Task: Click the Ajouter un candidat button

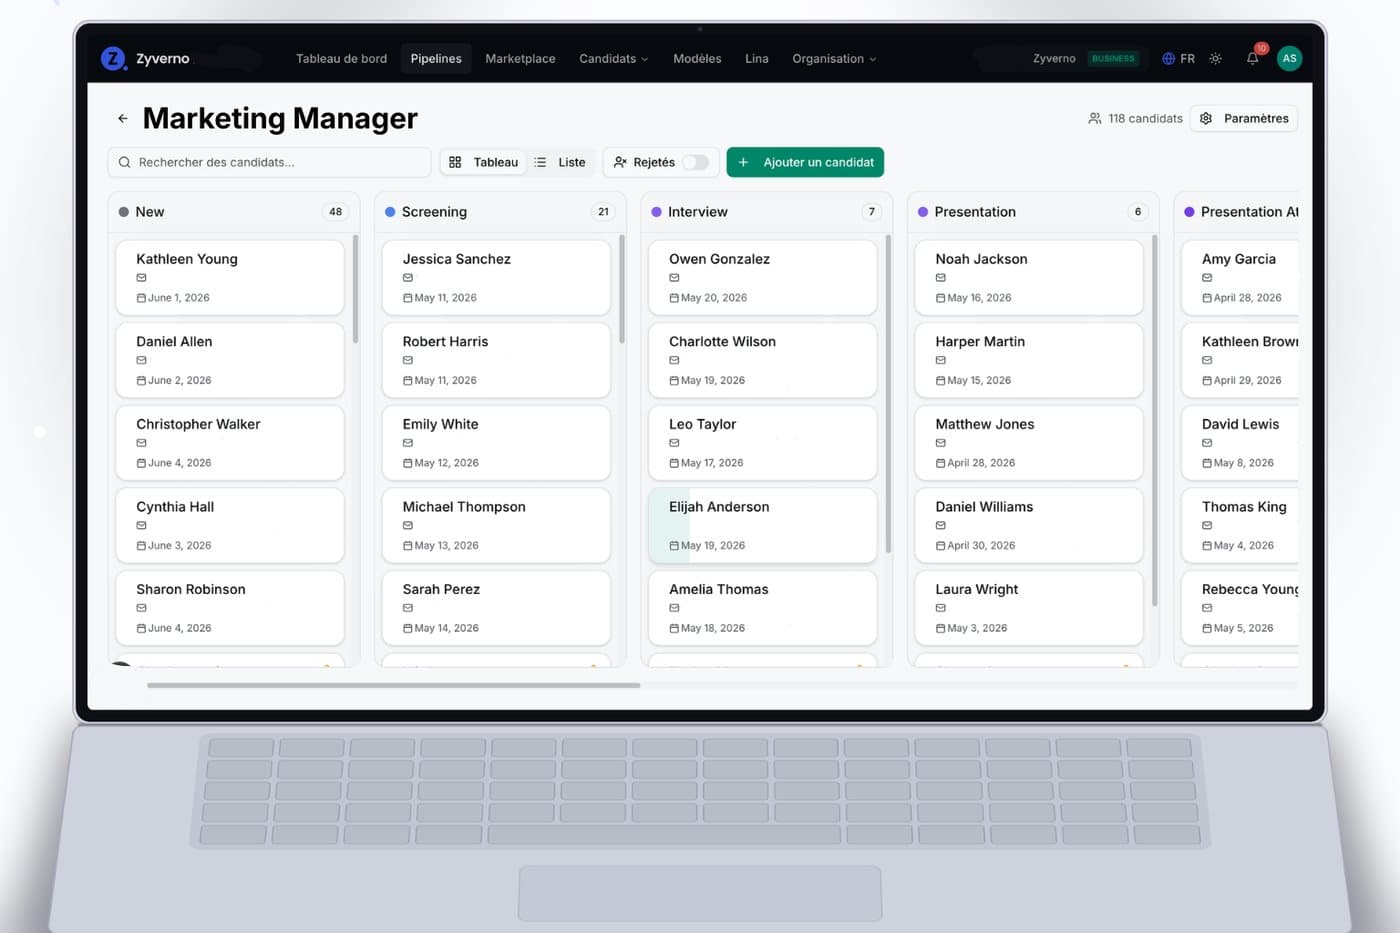Action: click(805, 162)
